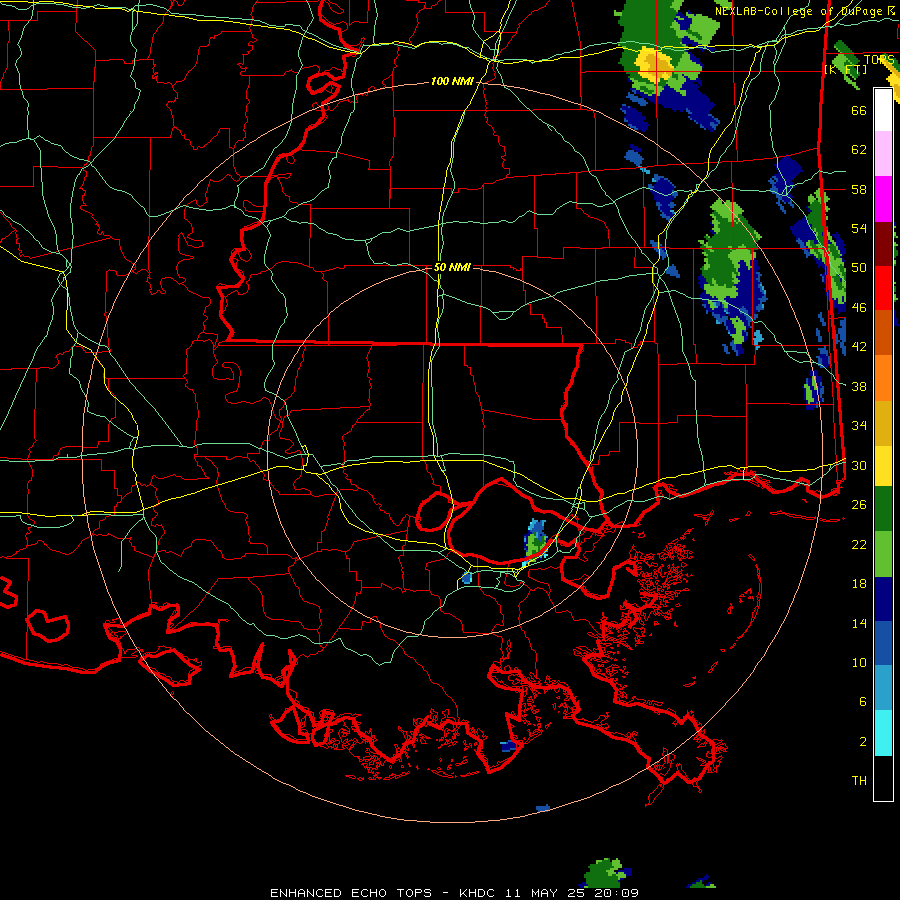Click the dark green legend swatch
The height and width of the screenshot is (900, 900).
883,509
